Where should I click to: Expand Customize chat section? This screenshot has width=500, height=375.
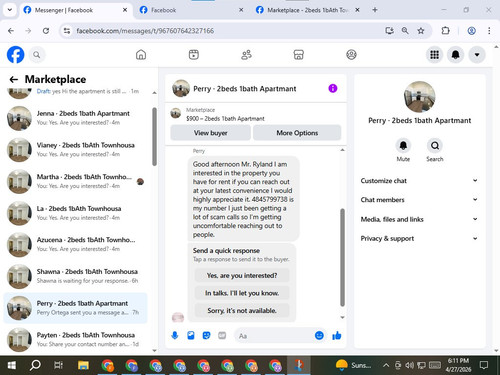tap(419, 181)
